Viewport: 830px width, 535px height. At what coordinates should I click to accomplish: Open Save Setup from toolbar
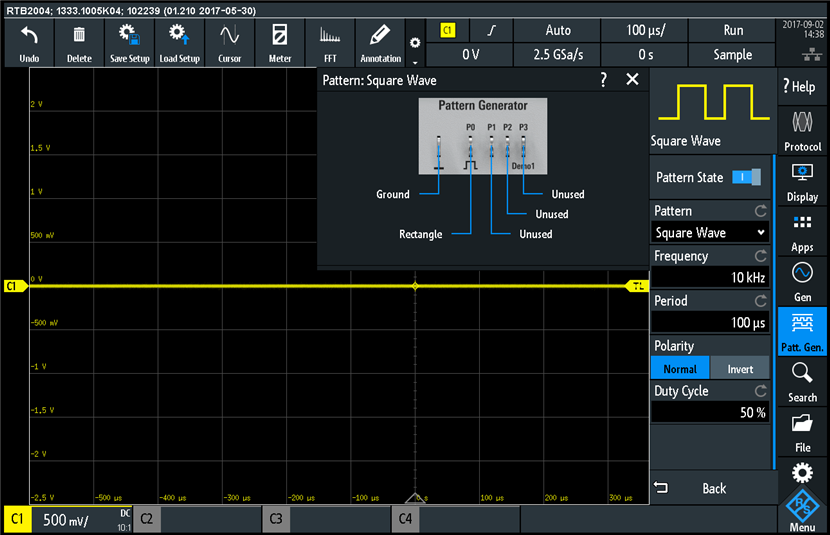click(129, 43)
